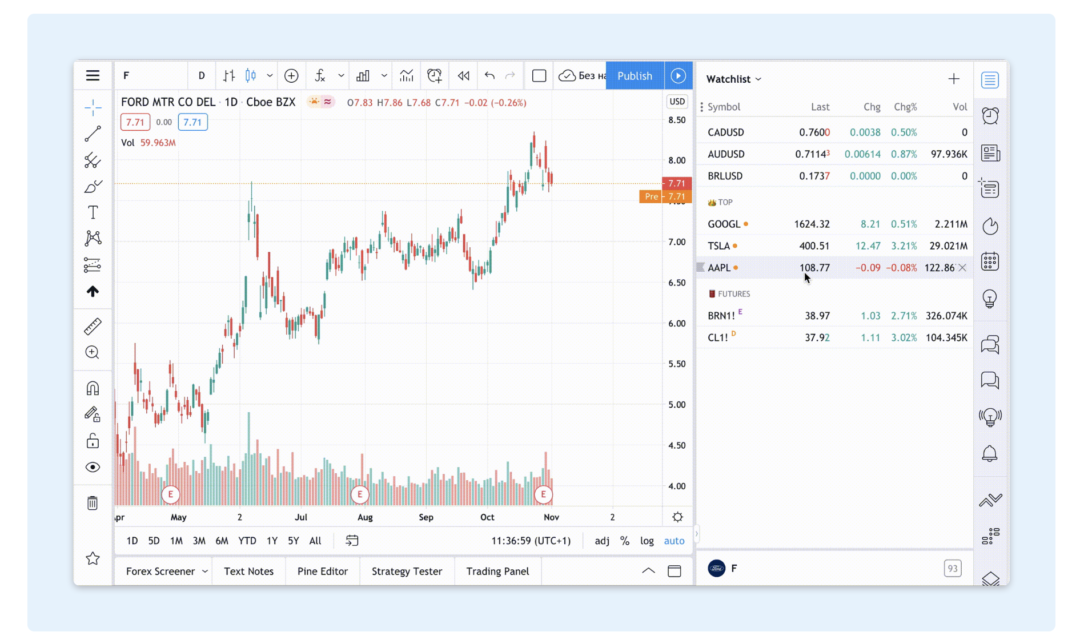
Task: Toggle visibility of all drawings via eye icon
Action: (x=93, y=467)
